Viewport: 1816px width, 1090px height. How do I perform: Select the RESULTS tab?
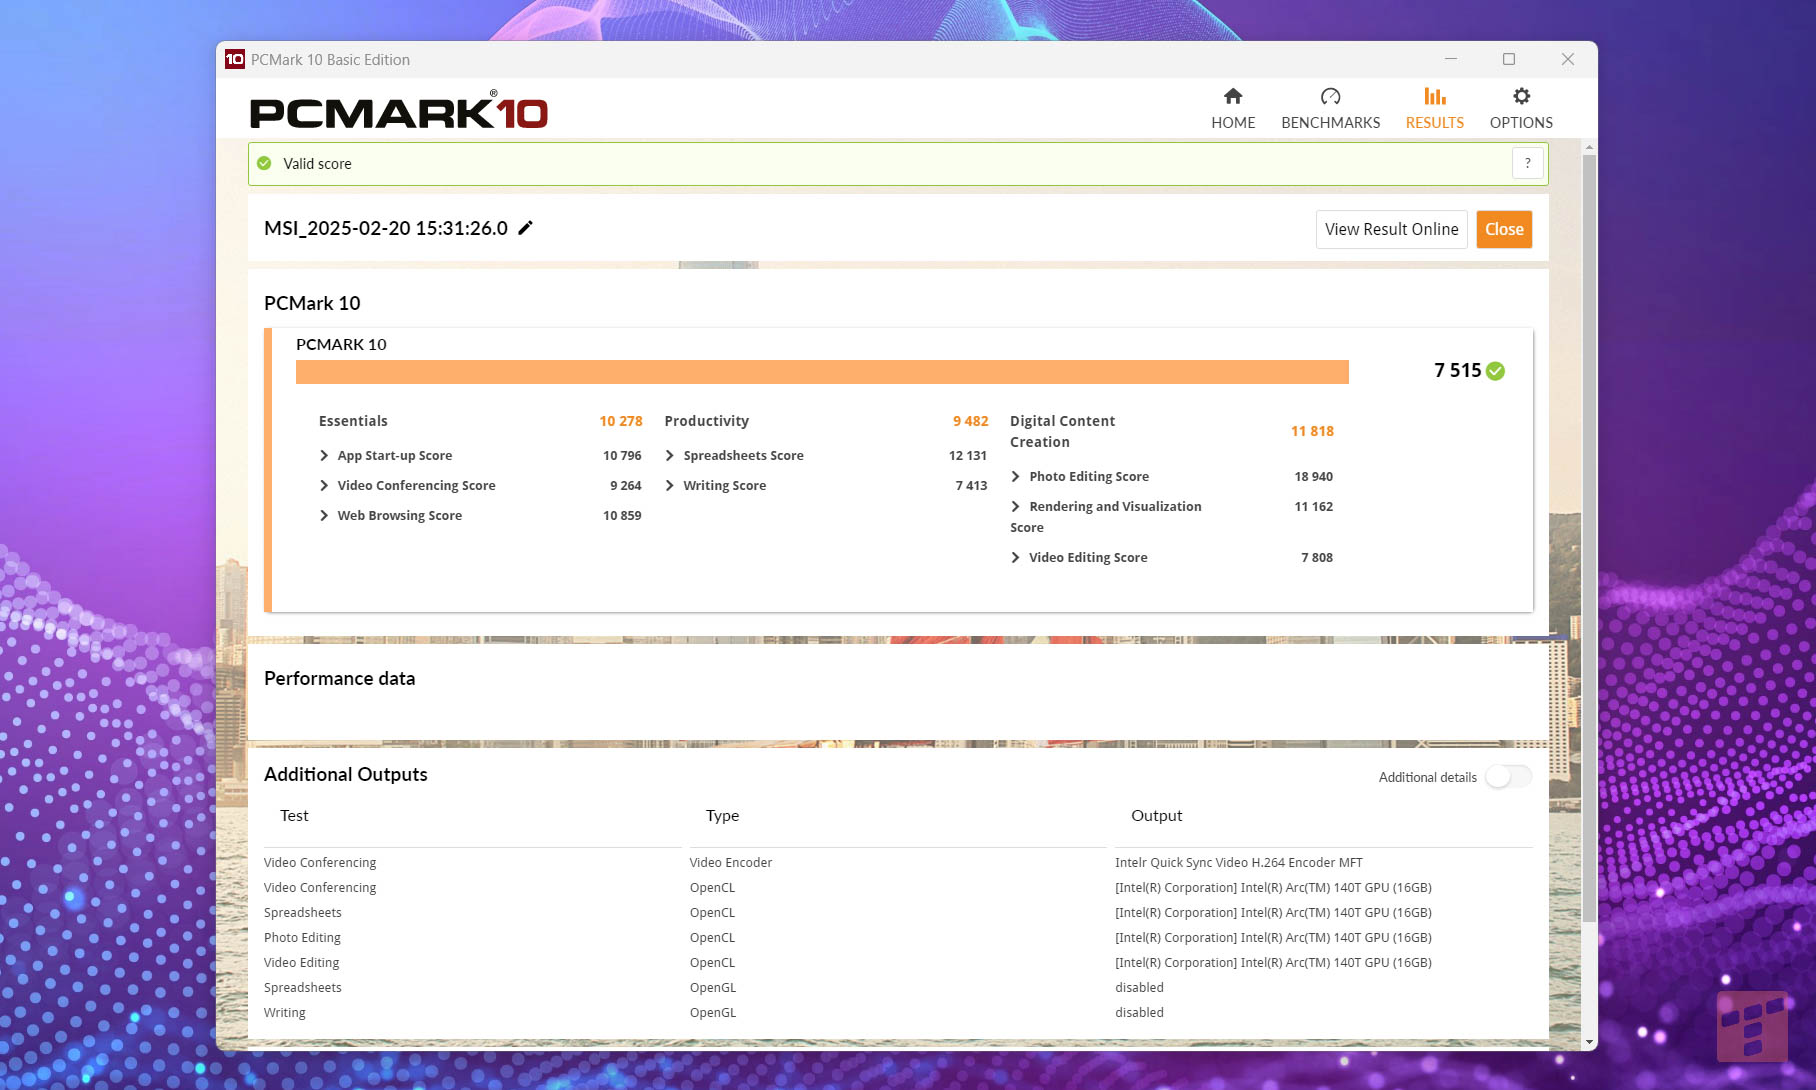[1435, 108]
